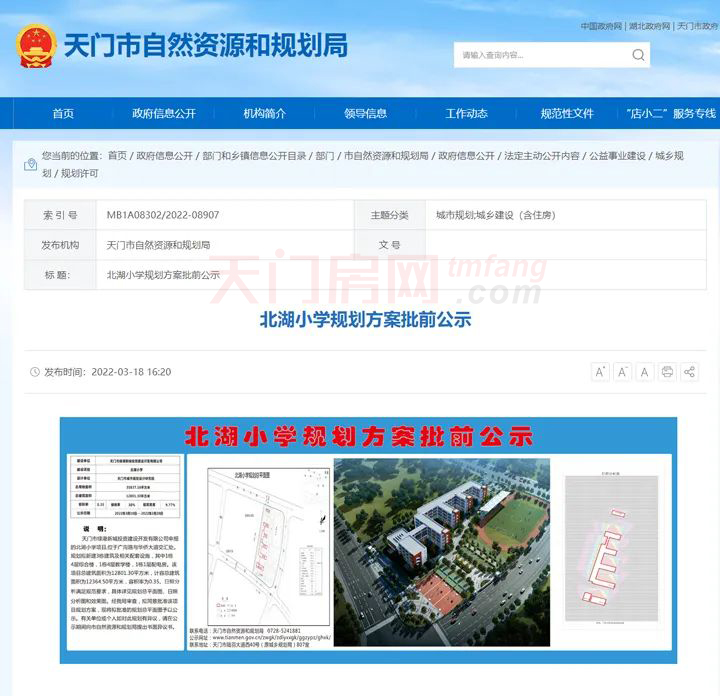Screen dimensions: 720x696
Task: Select 领导信息 from the navigation bar
Action: [365, 114]
